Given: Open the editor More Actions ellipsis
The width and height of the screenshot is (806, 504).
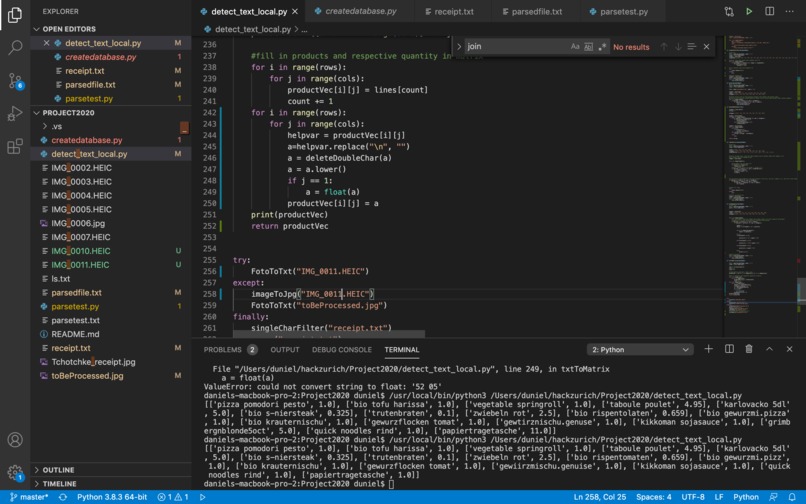Looking at the screenshot, I should click(x=790, y=11).
